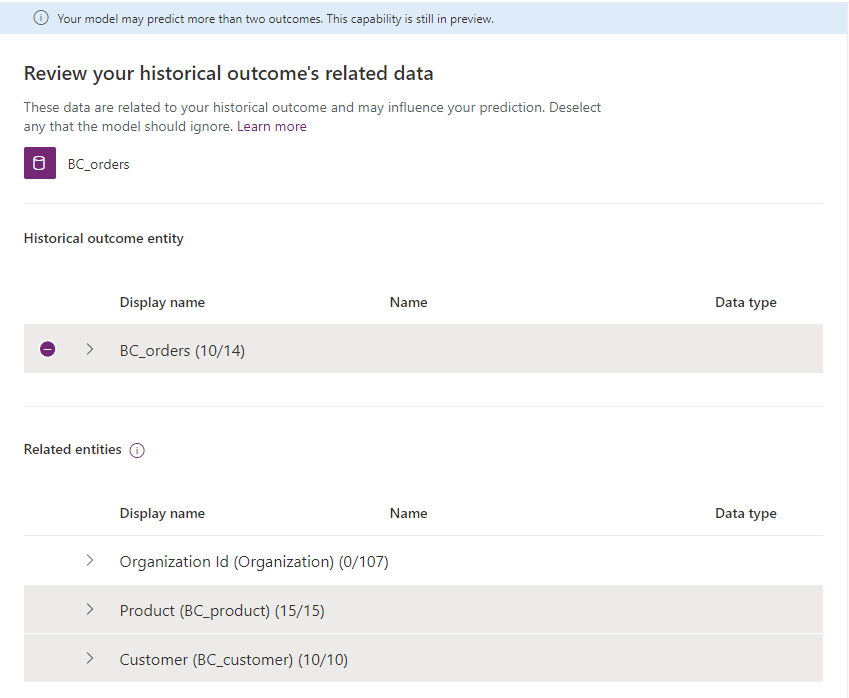Open the Learn more link
Viewport: 849px width, 698px height.
[x=272, y=127]
